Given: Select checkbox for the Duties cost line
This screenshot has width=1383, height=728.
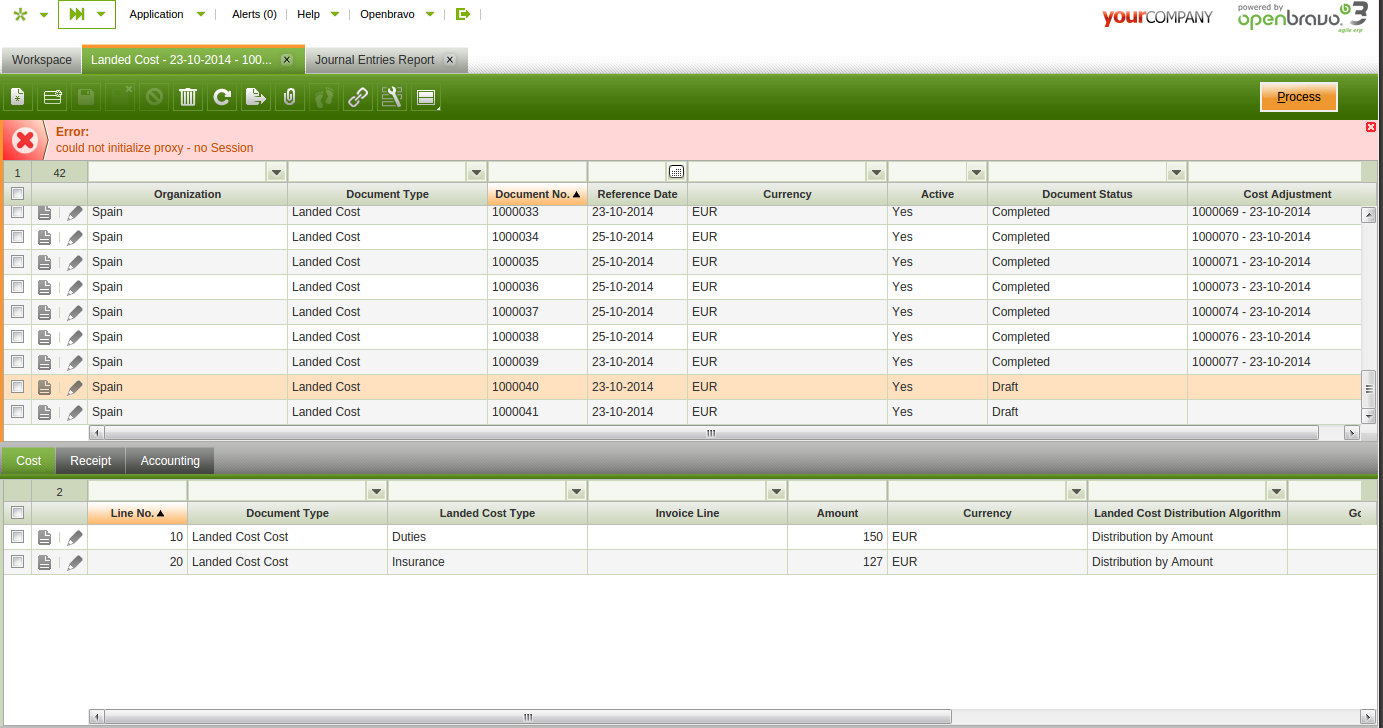Looking at the screenshot, I should pos(17,537).
